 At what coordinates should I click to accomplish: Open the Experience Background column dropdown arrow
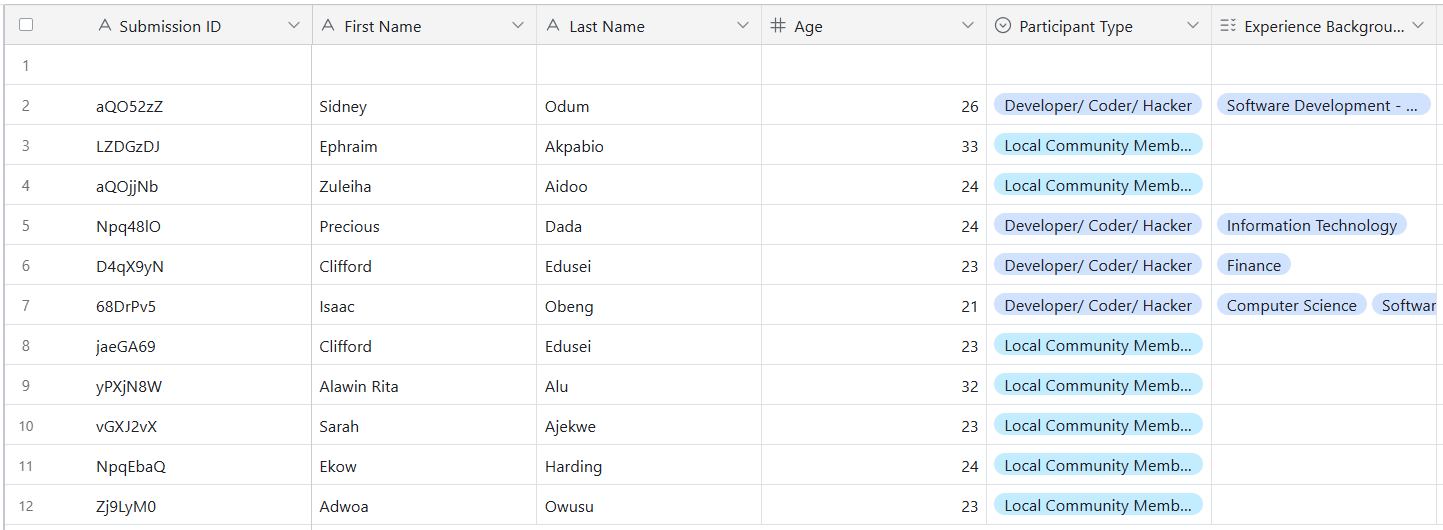(1418, 26)
